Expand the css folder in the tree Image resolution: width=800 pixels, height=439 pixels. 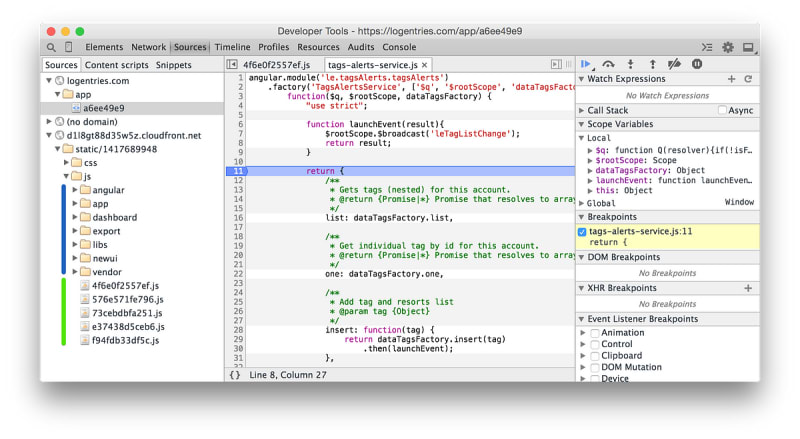coord(66,162)
